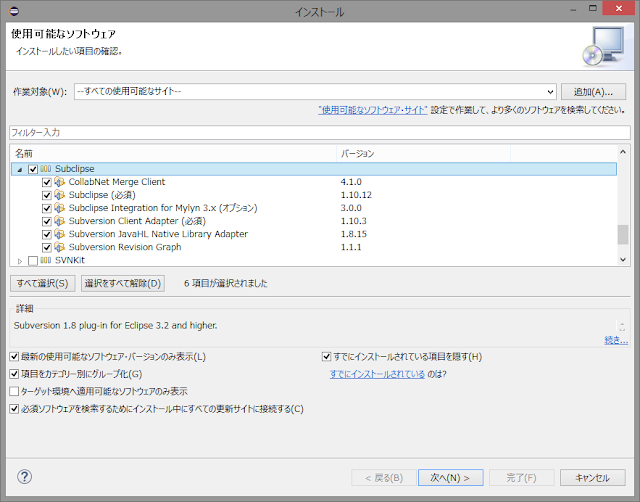Click version 1.10.12 cell

pos(356,195)
